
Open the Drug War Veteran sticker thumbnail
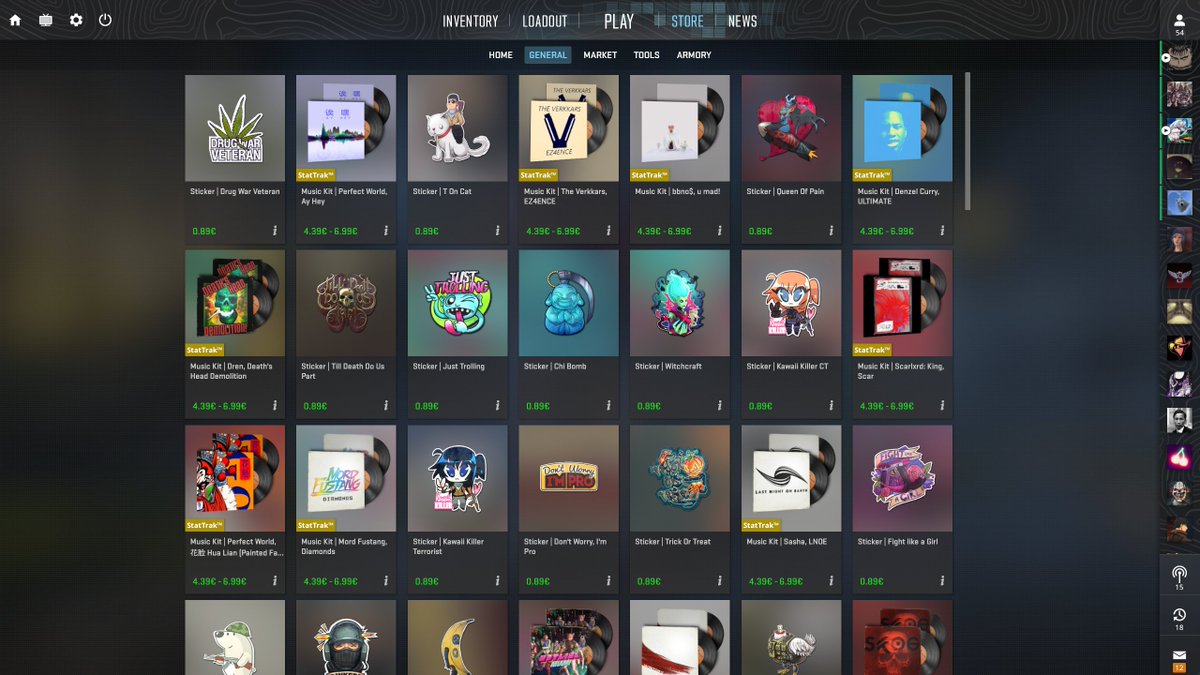click(x=235, y=128)
